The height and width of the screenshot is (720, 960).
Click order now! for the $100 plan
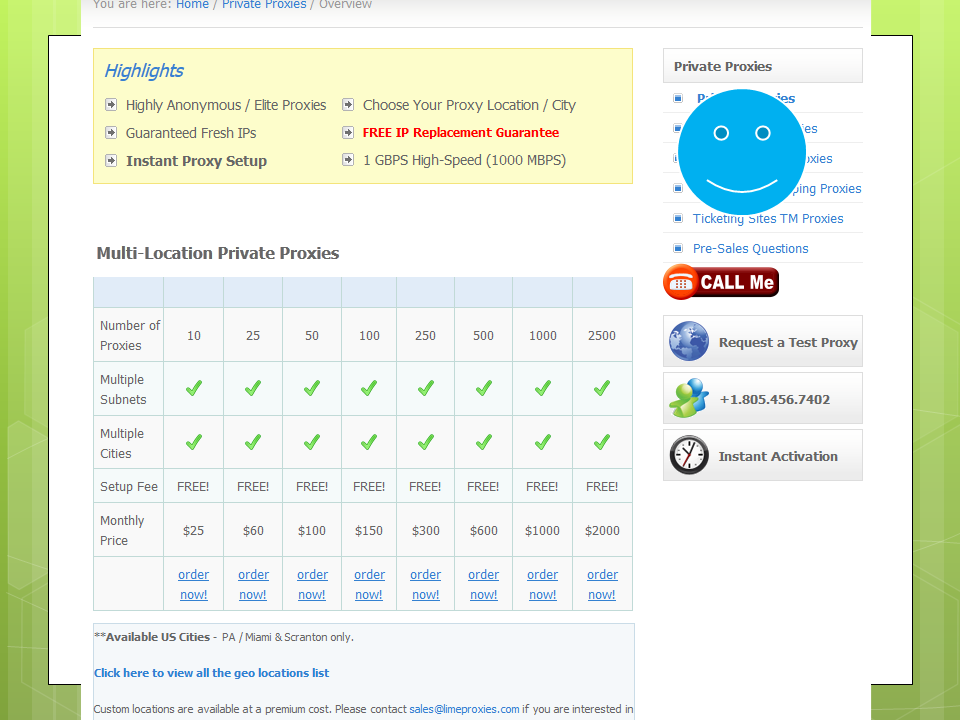(x=312, y=584)
